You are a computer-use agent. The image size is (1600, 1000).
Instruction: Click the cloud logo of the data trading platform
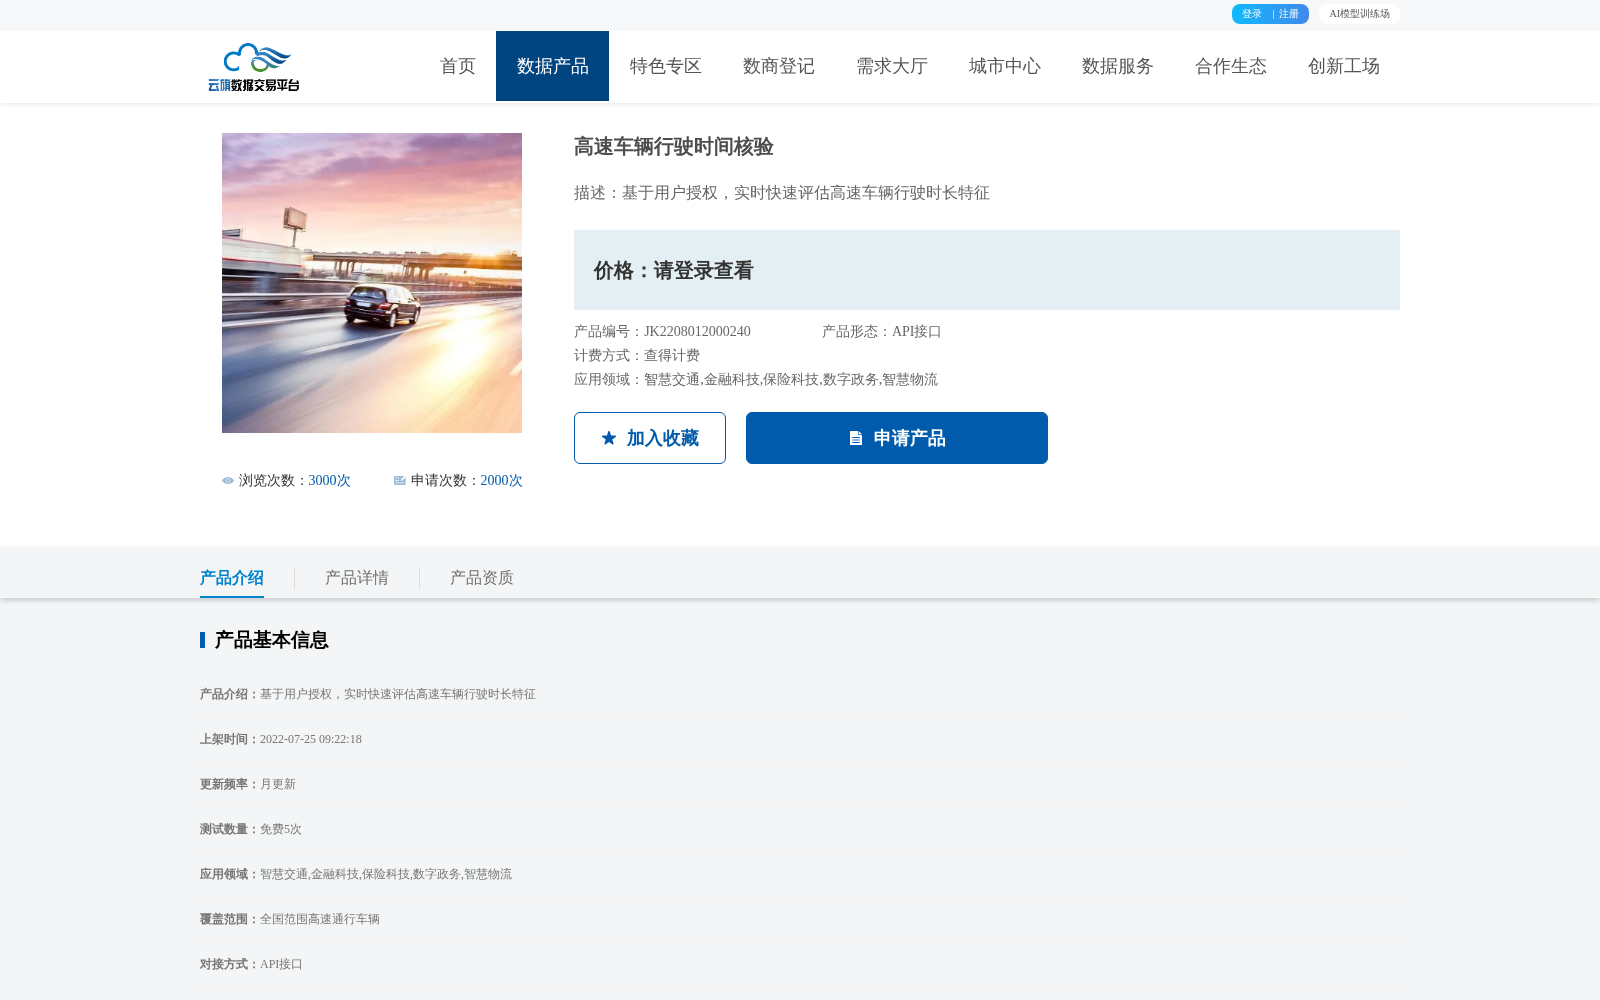coord(254,67)
